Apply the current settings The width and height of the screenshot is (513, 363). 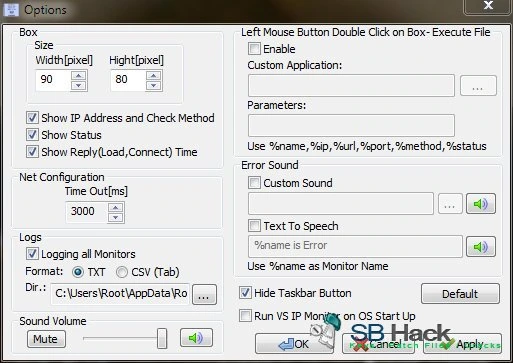click(x=463, y=344)
